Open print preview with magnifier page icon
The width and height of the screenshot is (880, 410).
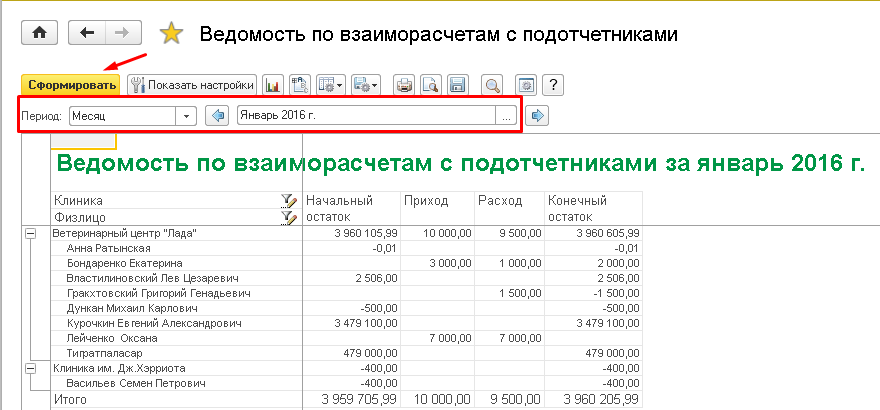point(430,86)
